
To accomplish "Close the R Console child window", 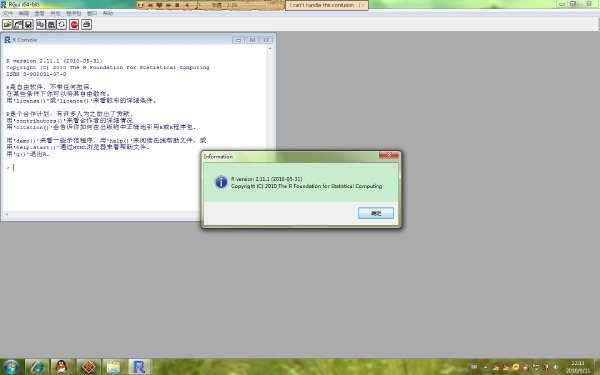I will tap(266, 40).
